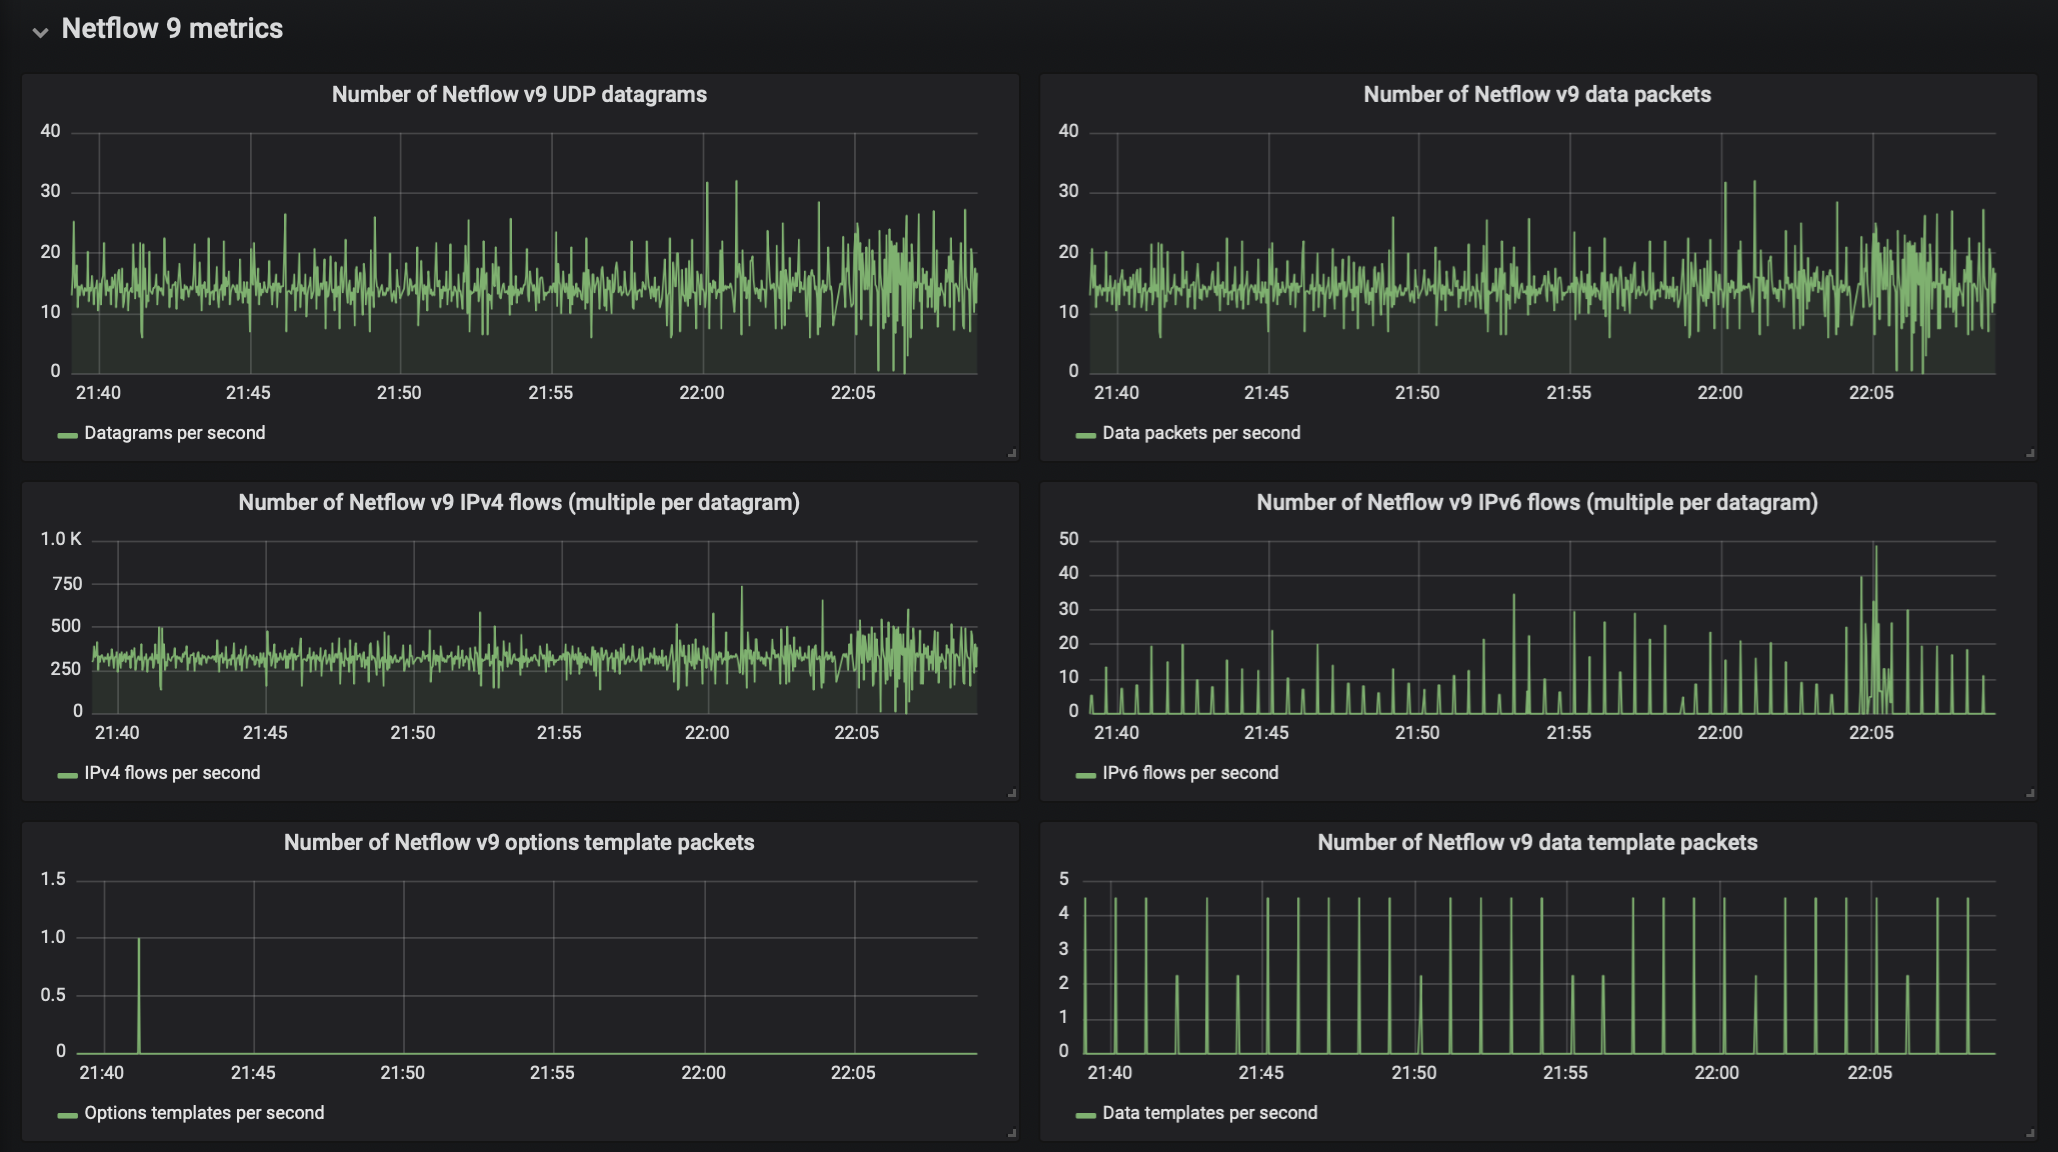Viewport: 2058px width, 1152px height.
Task: Click the resize handle of the IPv6 flows panel
Action: click(x=2030, y=794)
